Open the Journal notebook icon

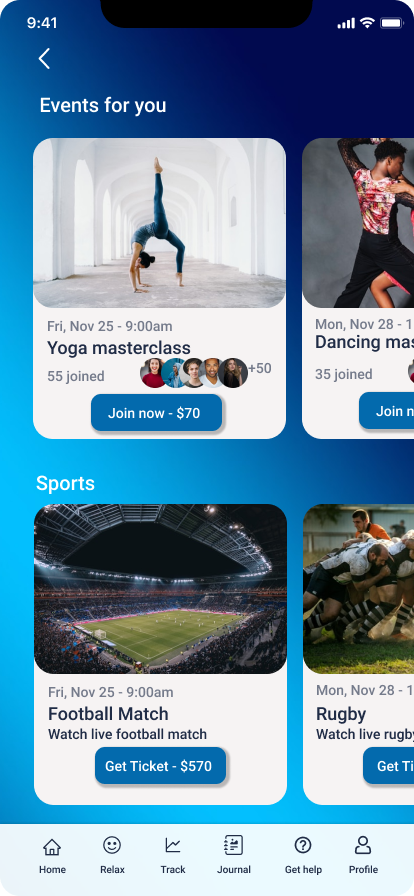(x=233, y=845)
